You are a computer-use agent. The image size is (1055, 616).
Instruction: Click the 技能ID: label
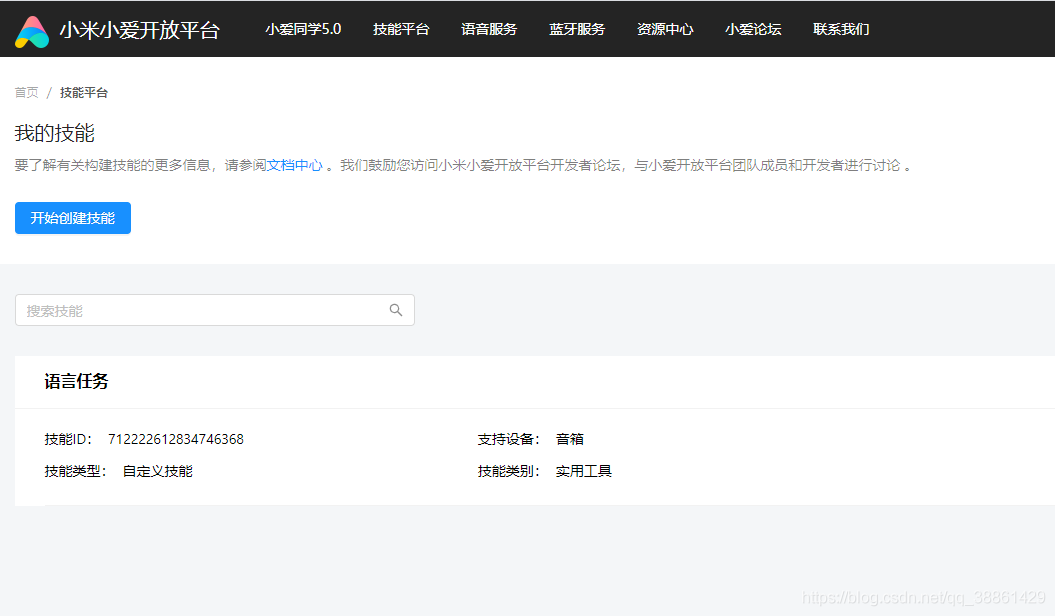[x=68, y=439]
